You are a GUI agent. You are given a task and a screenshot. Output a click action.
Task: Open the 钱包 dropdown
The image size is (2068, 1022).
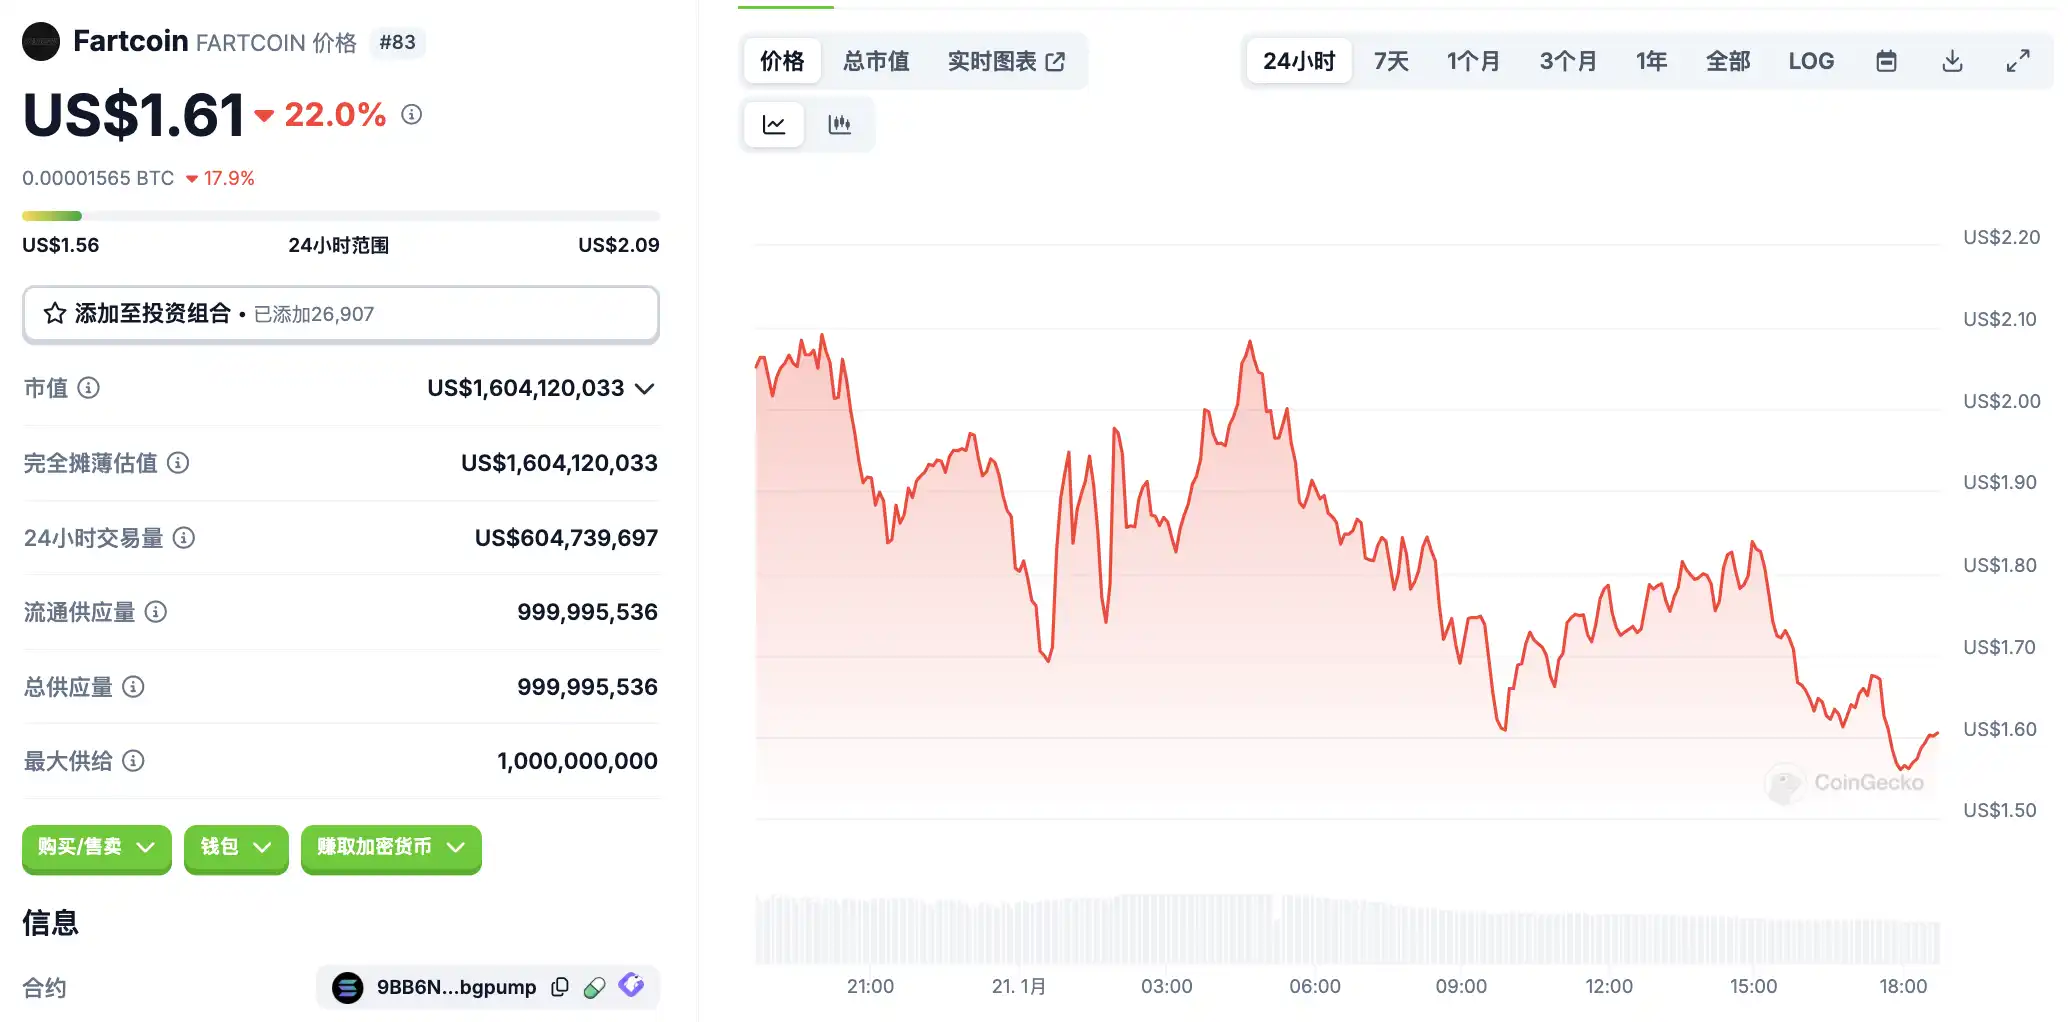(236, 848)
